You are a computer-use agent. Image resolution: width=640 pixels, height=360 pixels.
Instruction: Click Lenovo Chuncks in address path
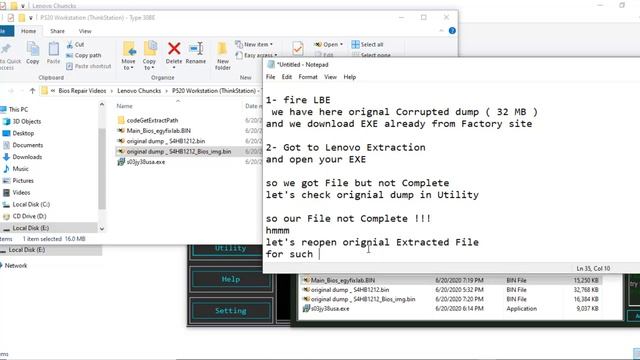[139, 91]
